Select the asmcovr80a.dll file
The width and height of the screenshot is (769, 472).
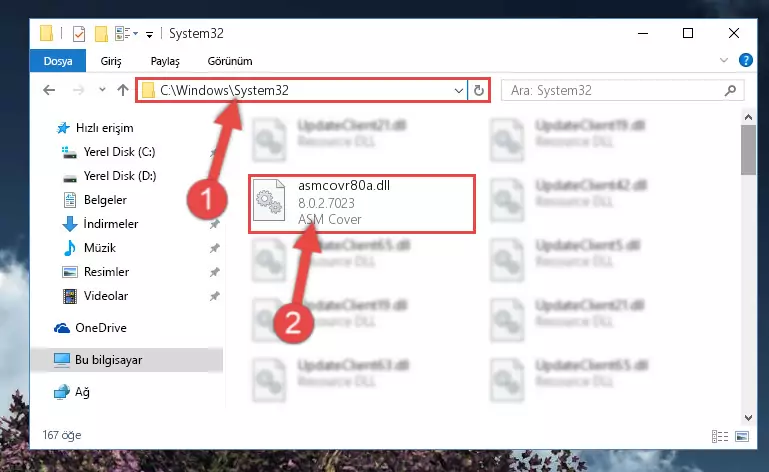tap(362, 203)
